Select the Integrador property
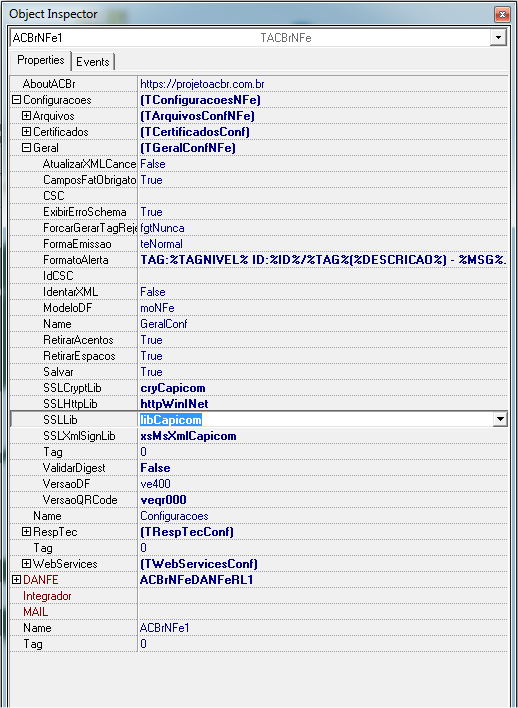The image size is (518, 708). pos(47,596)
